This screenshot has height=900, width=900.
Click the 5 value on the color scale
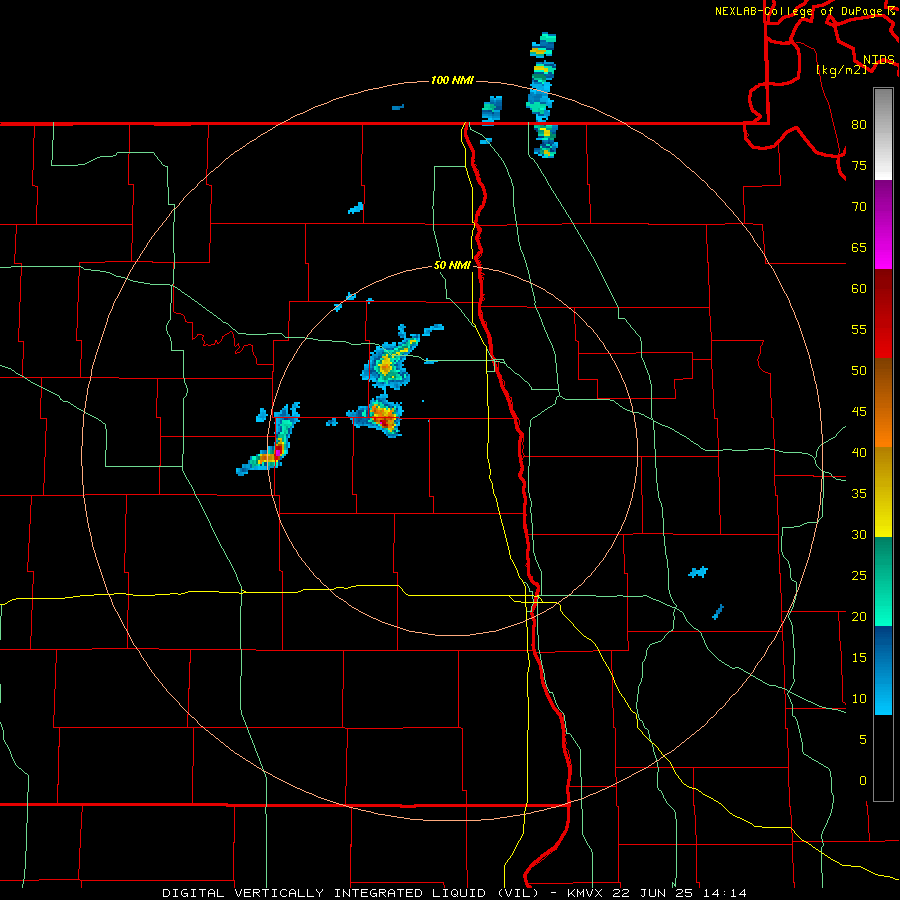tap(863, 740)
